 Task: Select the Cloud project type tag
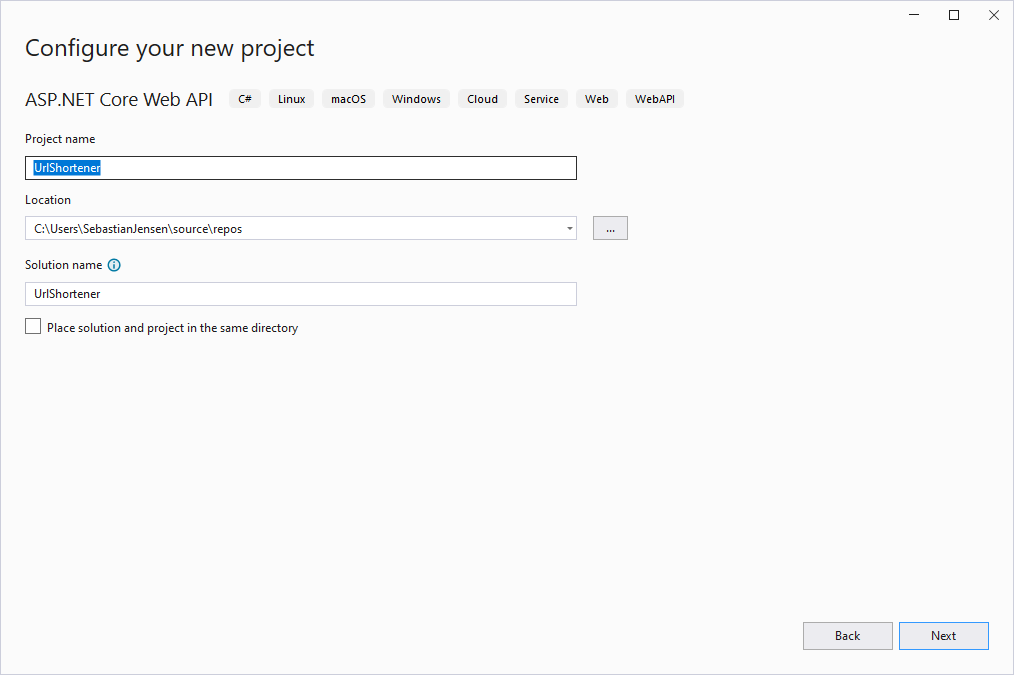tap(482, 99)
